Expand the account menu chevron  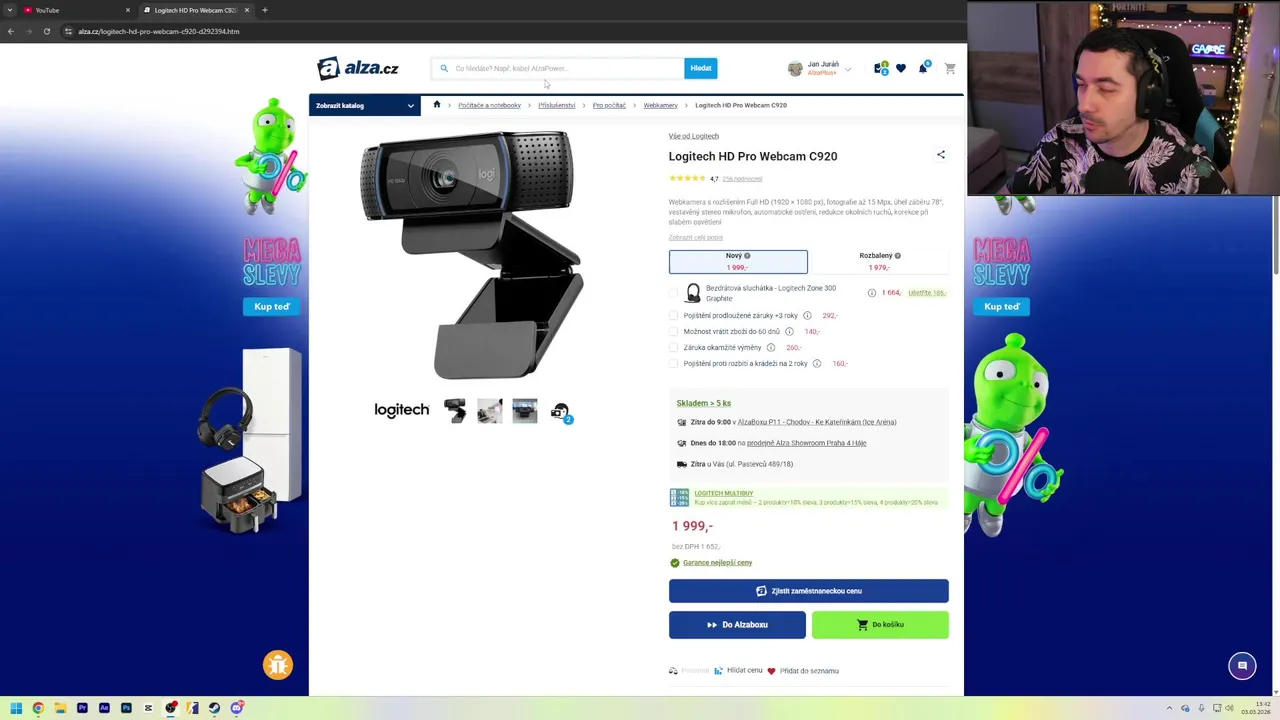point(848,69)
